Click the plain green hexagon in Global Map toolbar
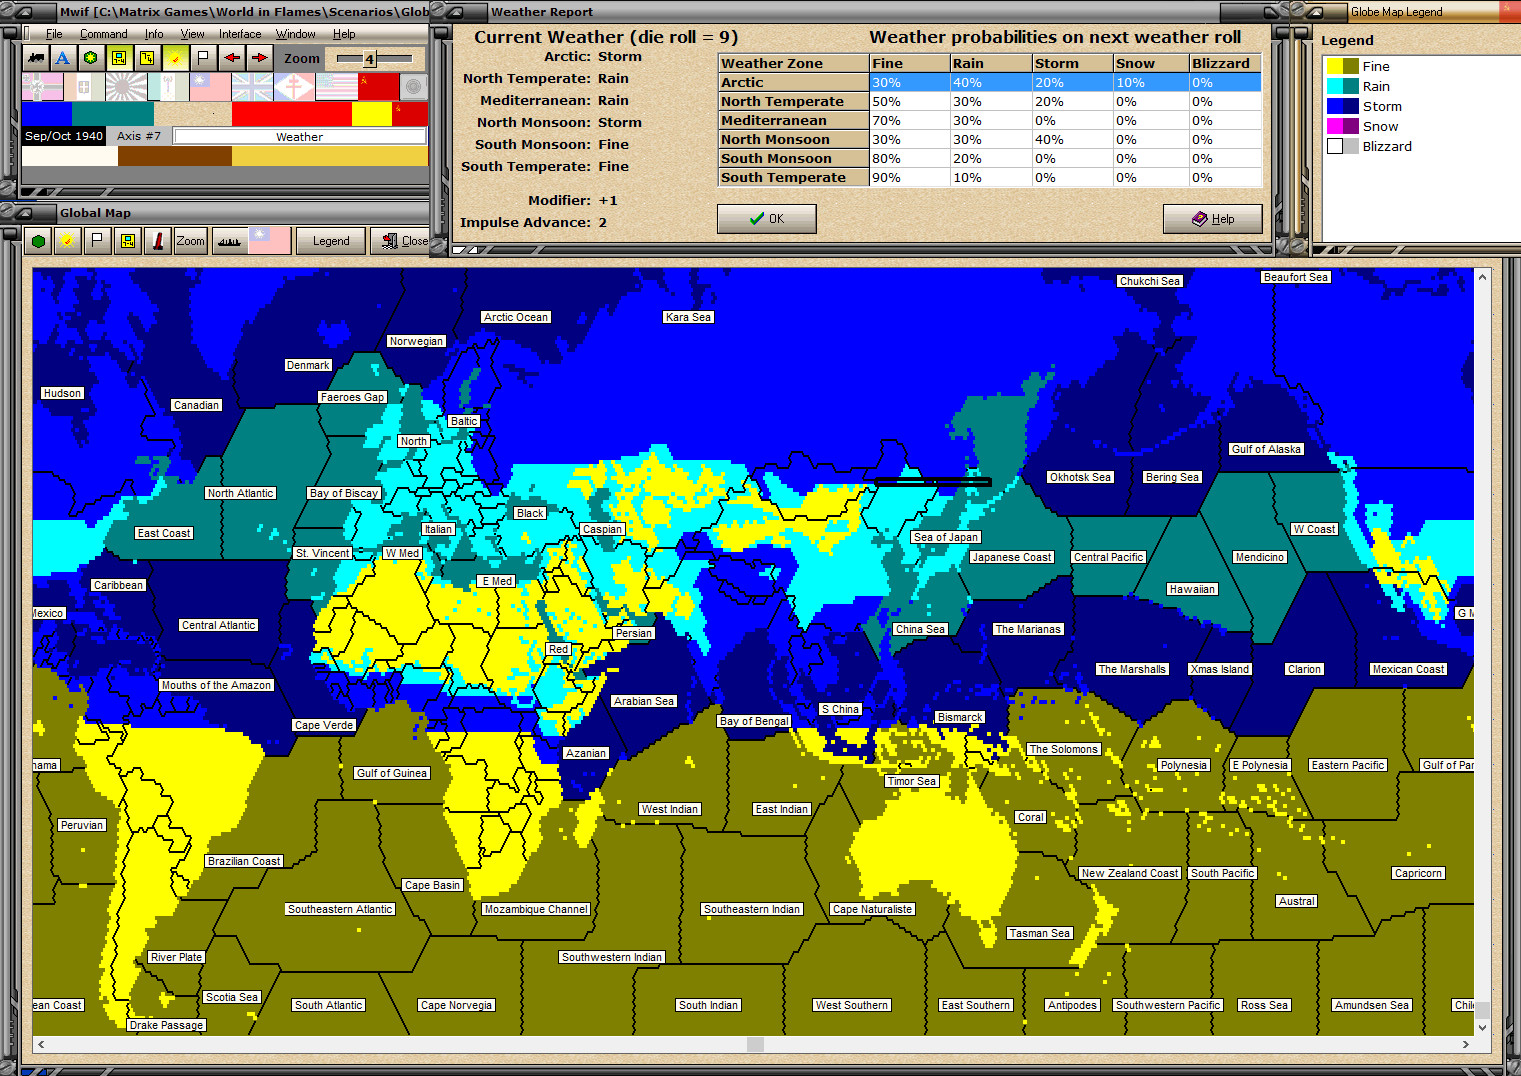The height and width of the screenshot is (1076, 1521). tap(38, 241)
